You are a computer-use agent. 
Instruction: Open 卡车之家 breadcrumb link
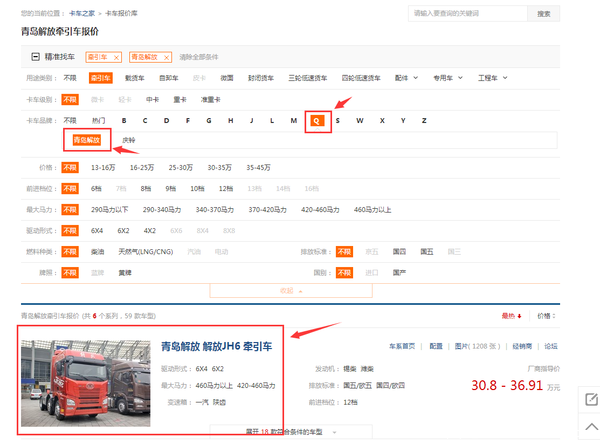[x=82, y=13]
